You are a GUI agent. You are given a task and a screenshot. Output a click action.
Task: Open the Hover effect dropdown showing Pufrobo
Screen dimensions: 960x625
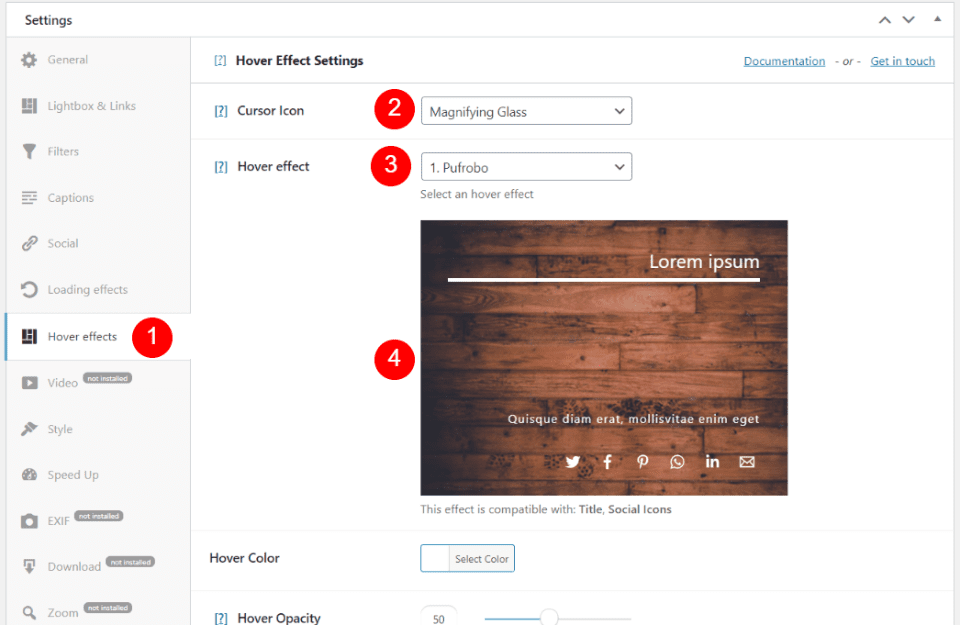click(x=526, y=166)
